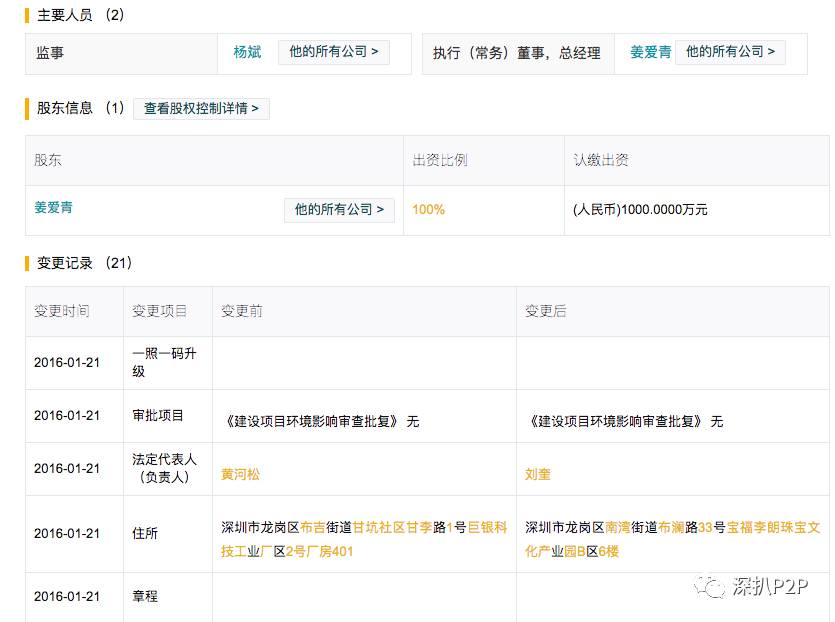
Task: Select the 一照一码升级 change item
Action: click(x=164, y=362)
